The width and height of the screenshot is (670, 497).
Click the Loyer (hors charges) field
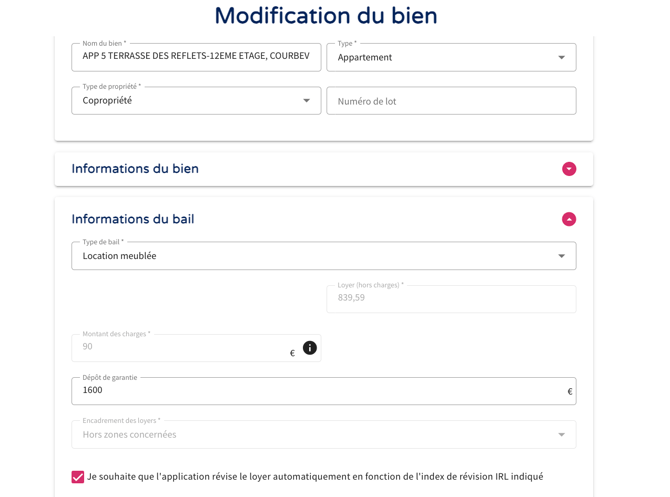pyautogui.click(x=451, y=298)
